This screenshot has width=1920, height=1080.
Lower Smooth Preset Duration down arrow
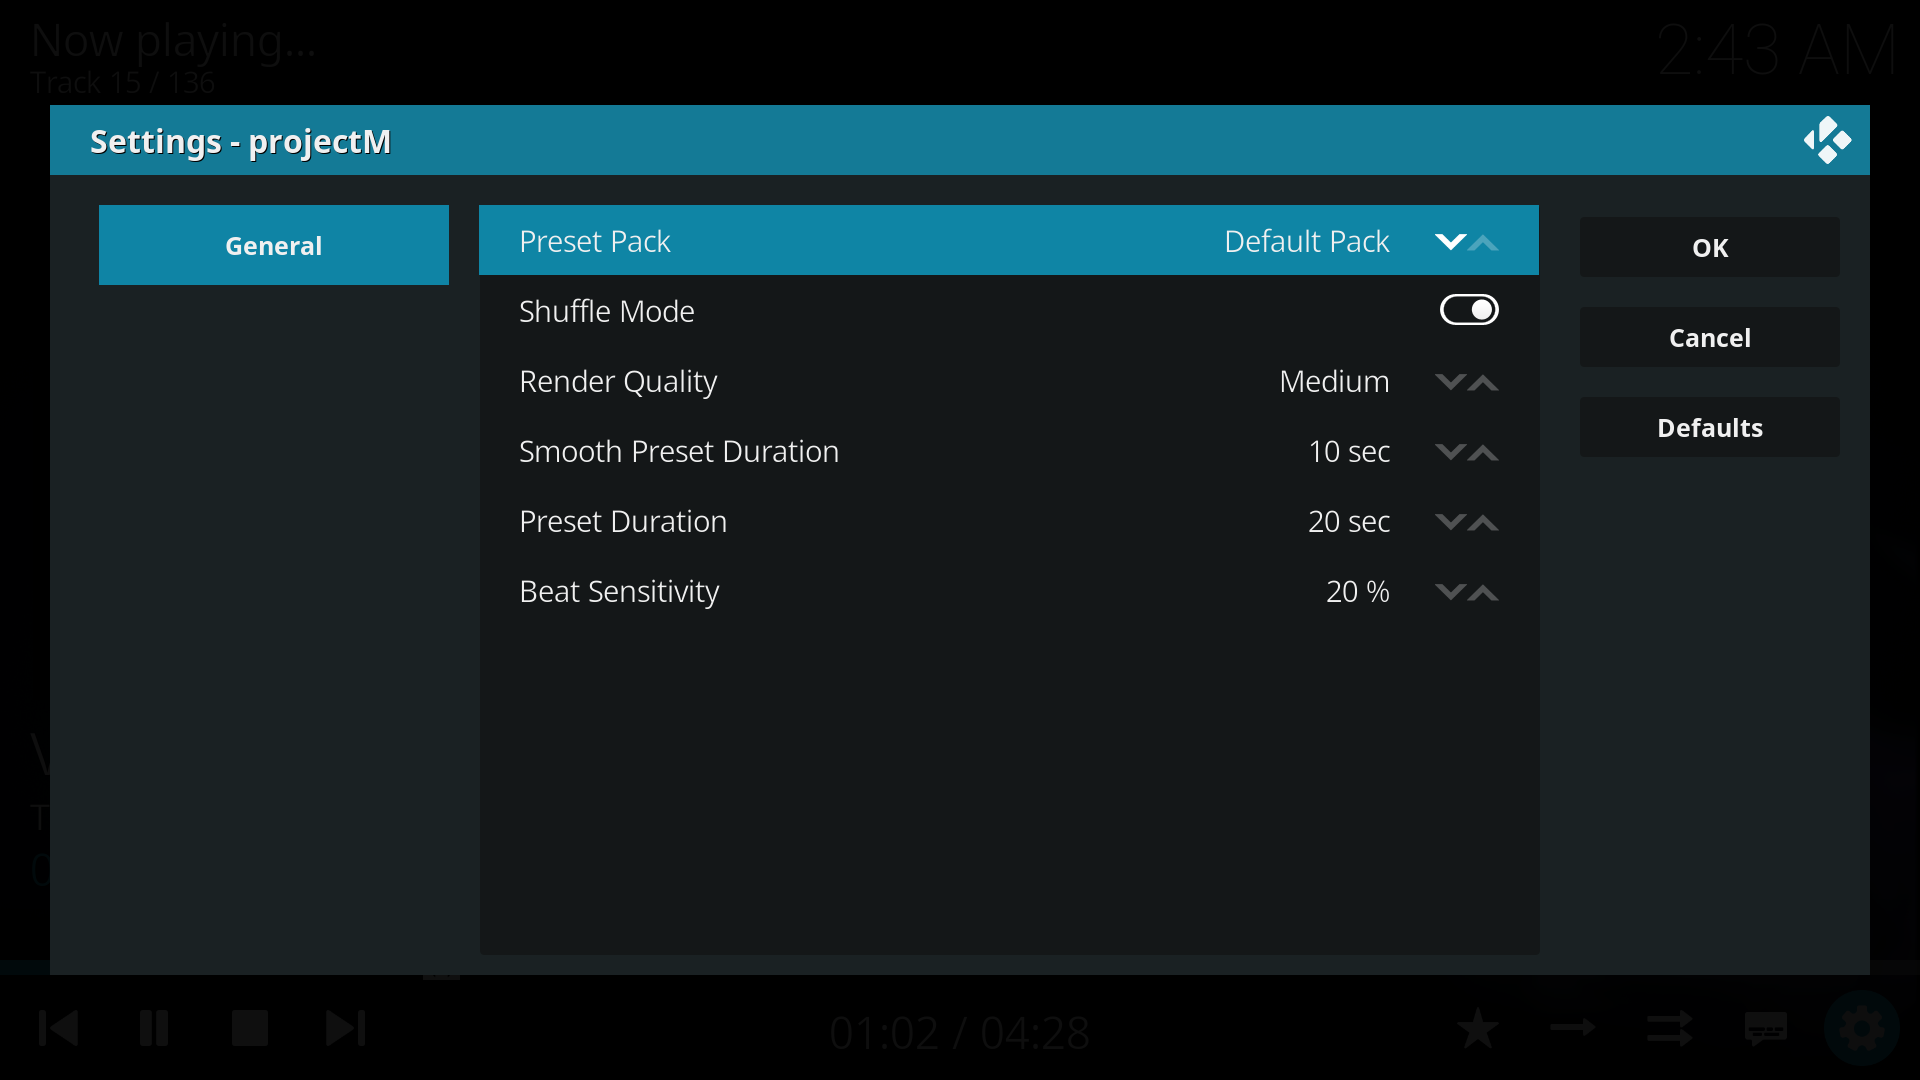[1450, 452]
